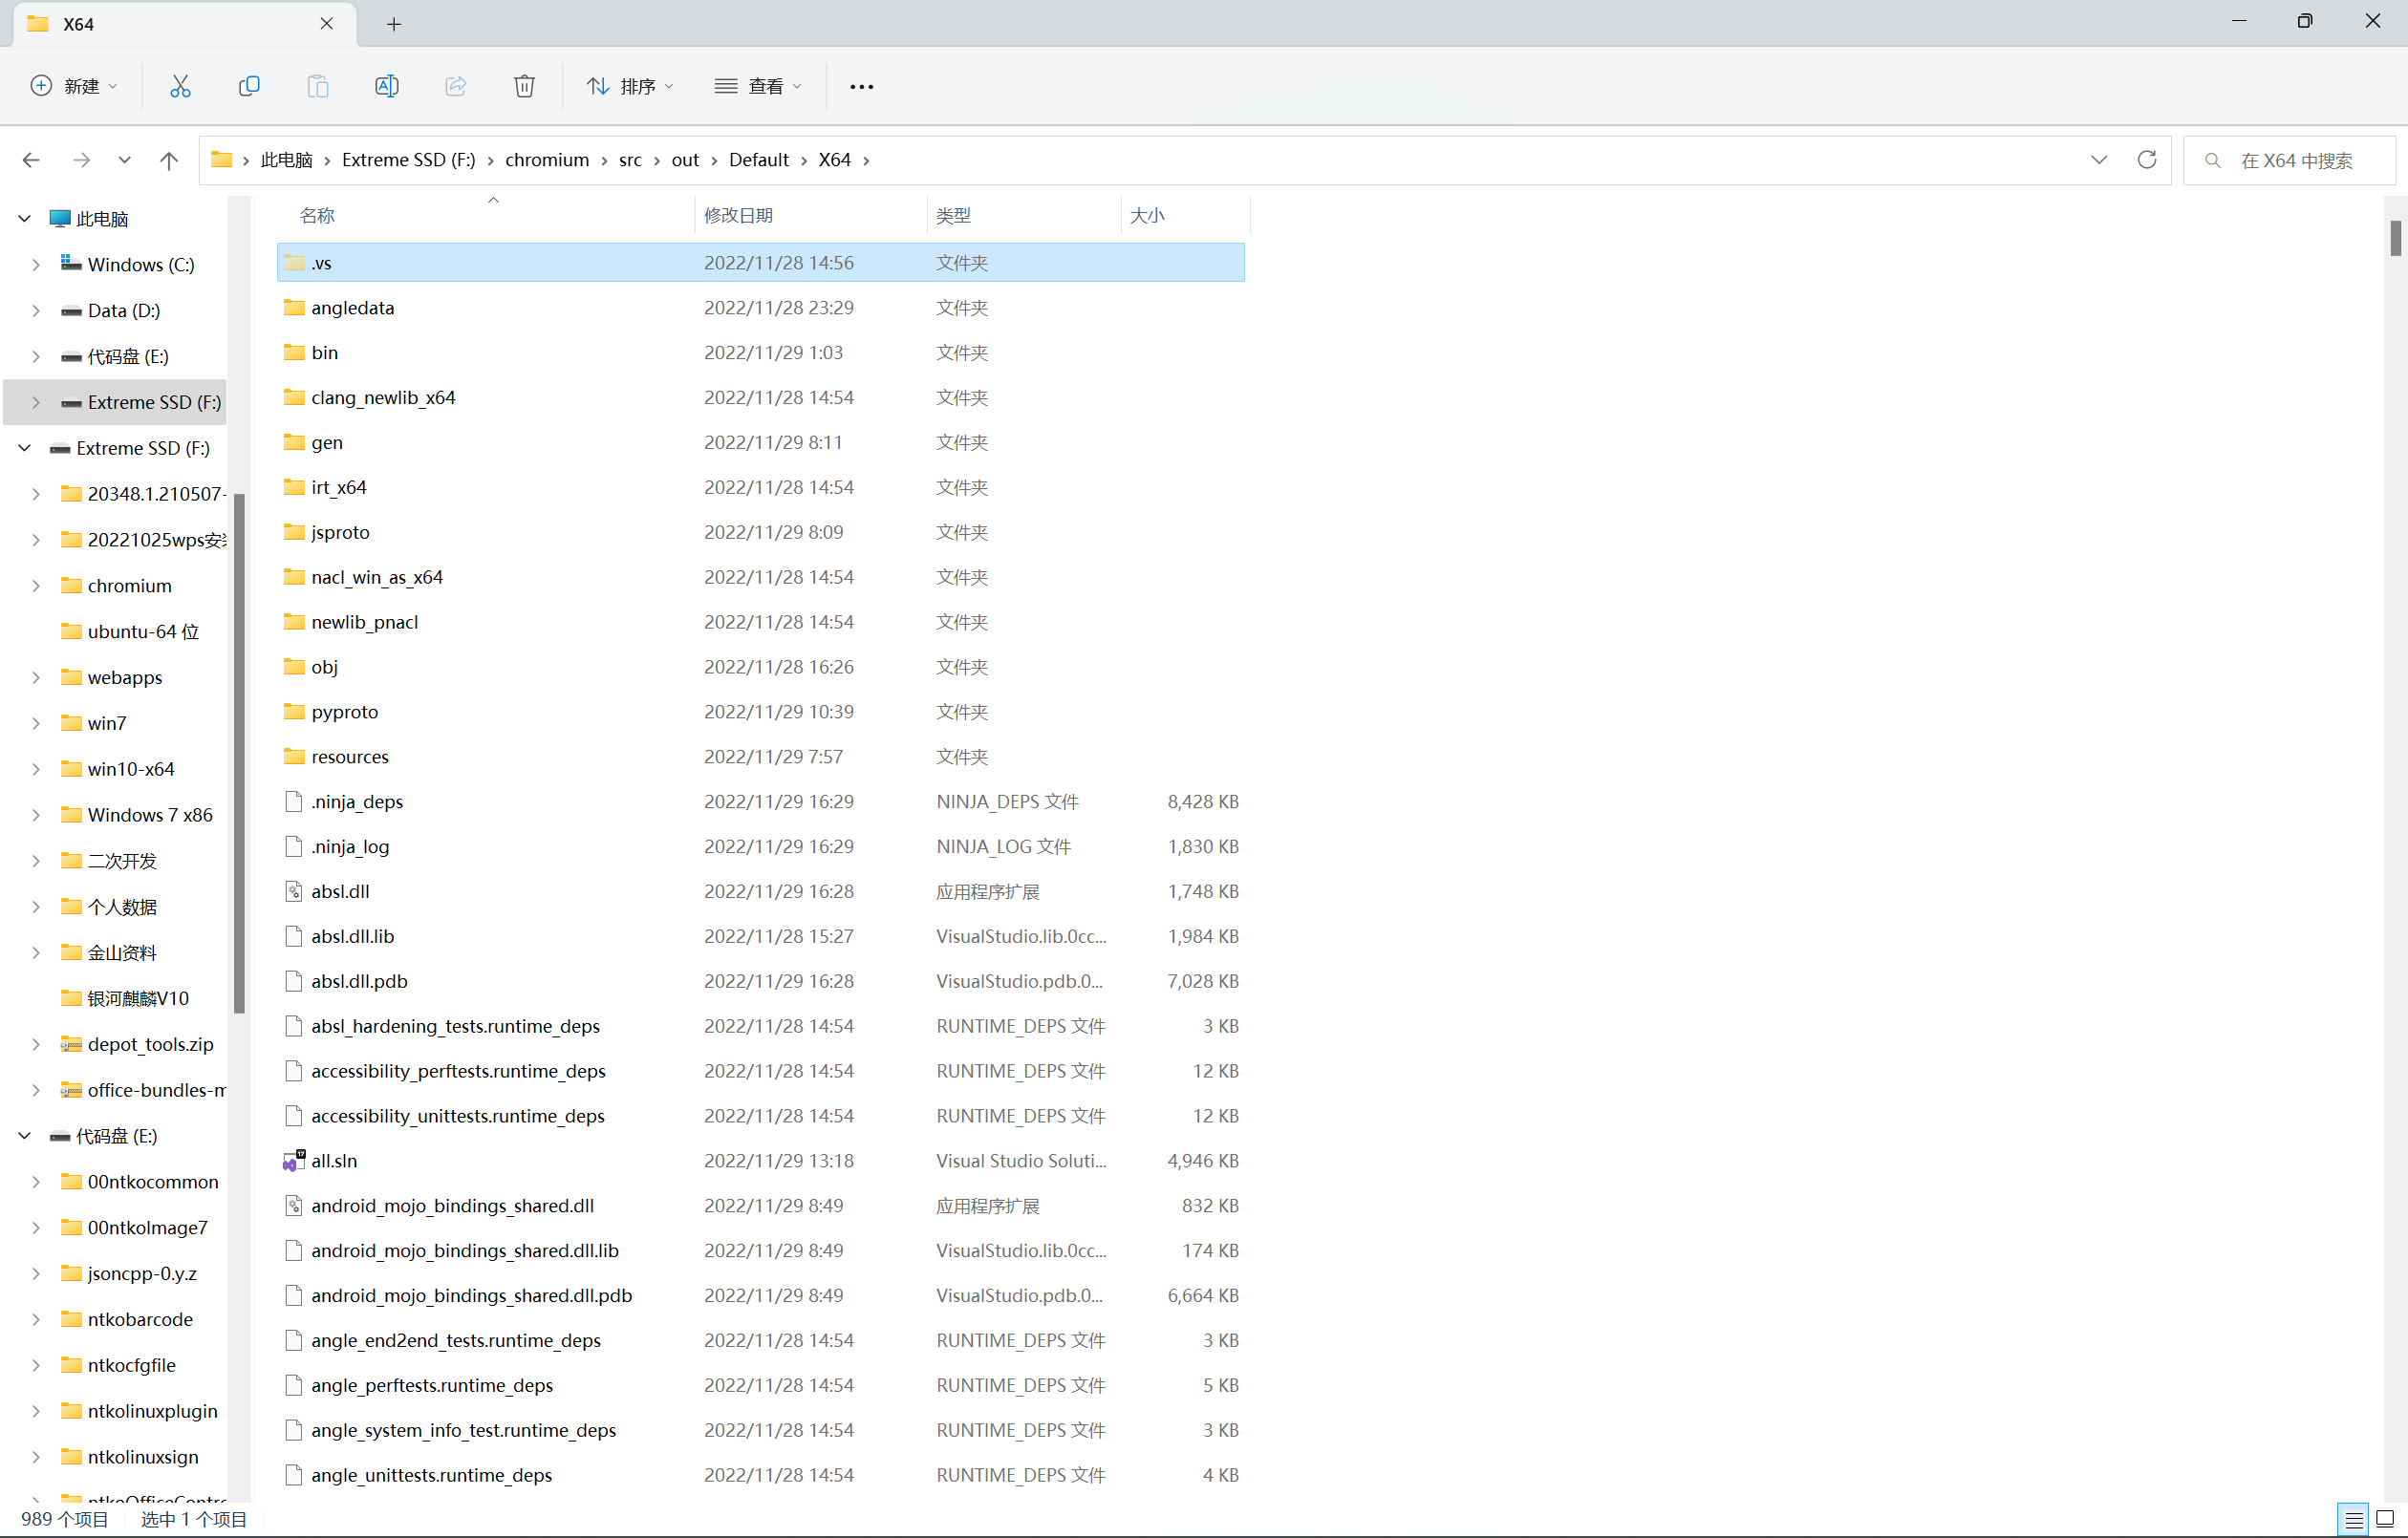
Task: Click Default in the address breadcrumb
Action: click(x=759, y=160)
